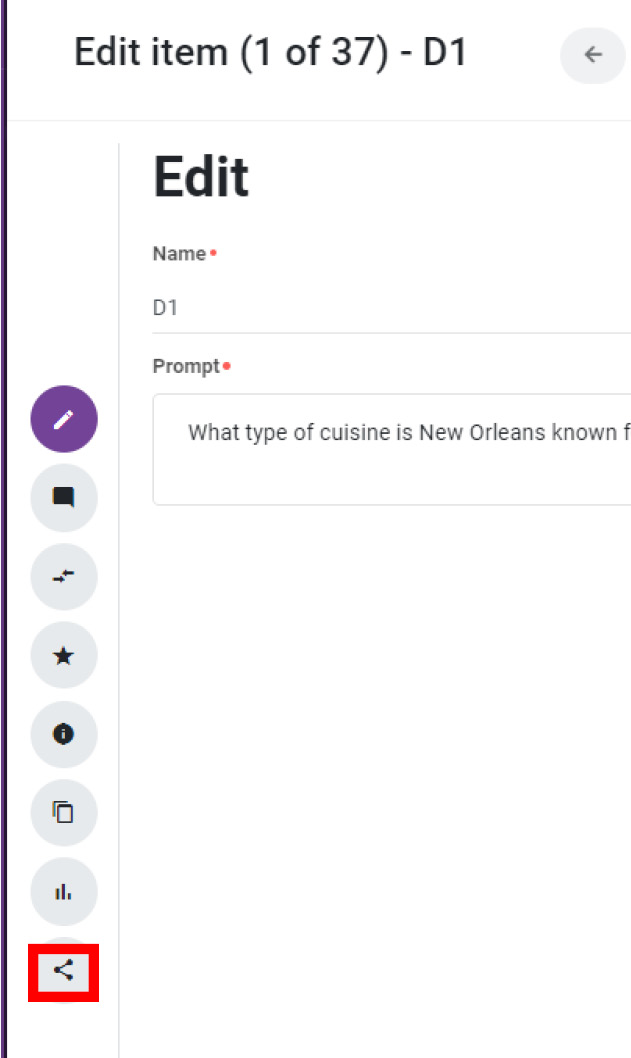Click the compare arrows sidebar icon
631x1058 pixels.
(64, 577)
